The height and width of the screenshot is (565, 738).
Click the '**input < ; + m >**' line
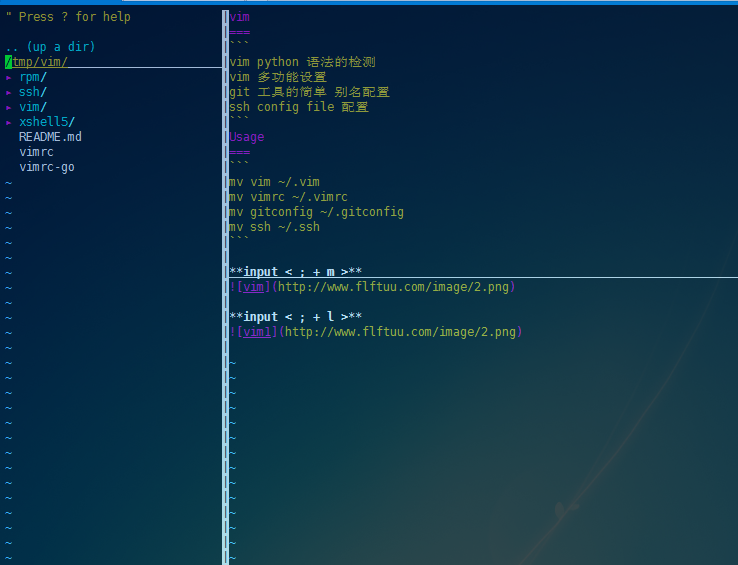tap(296, 272)
